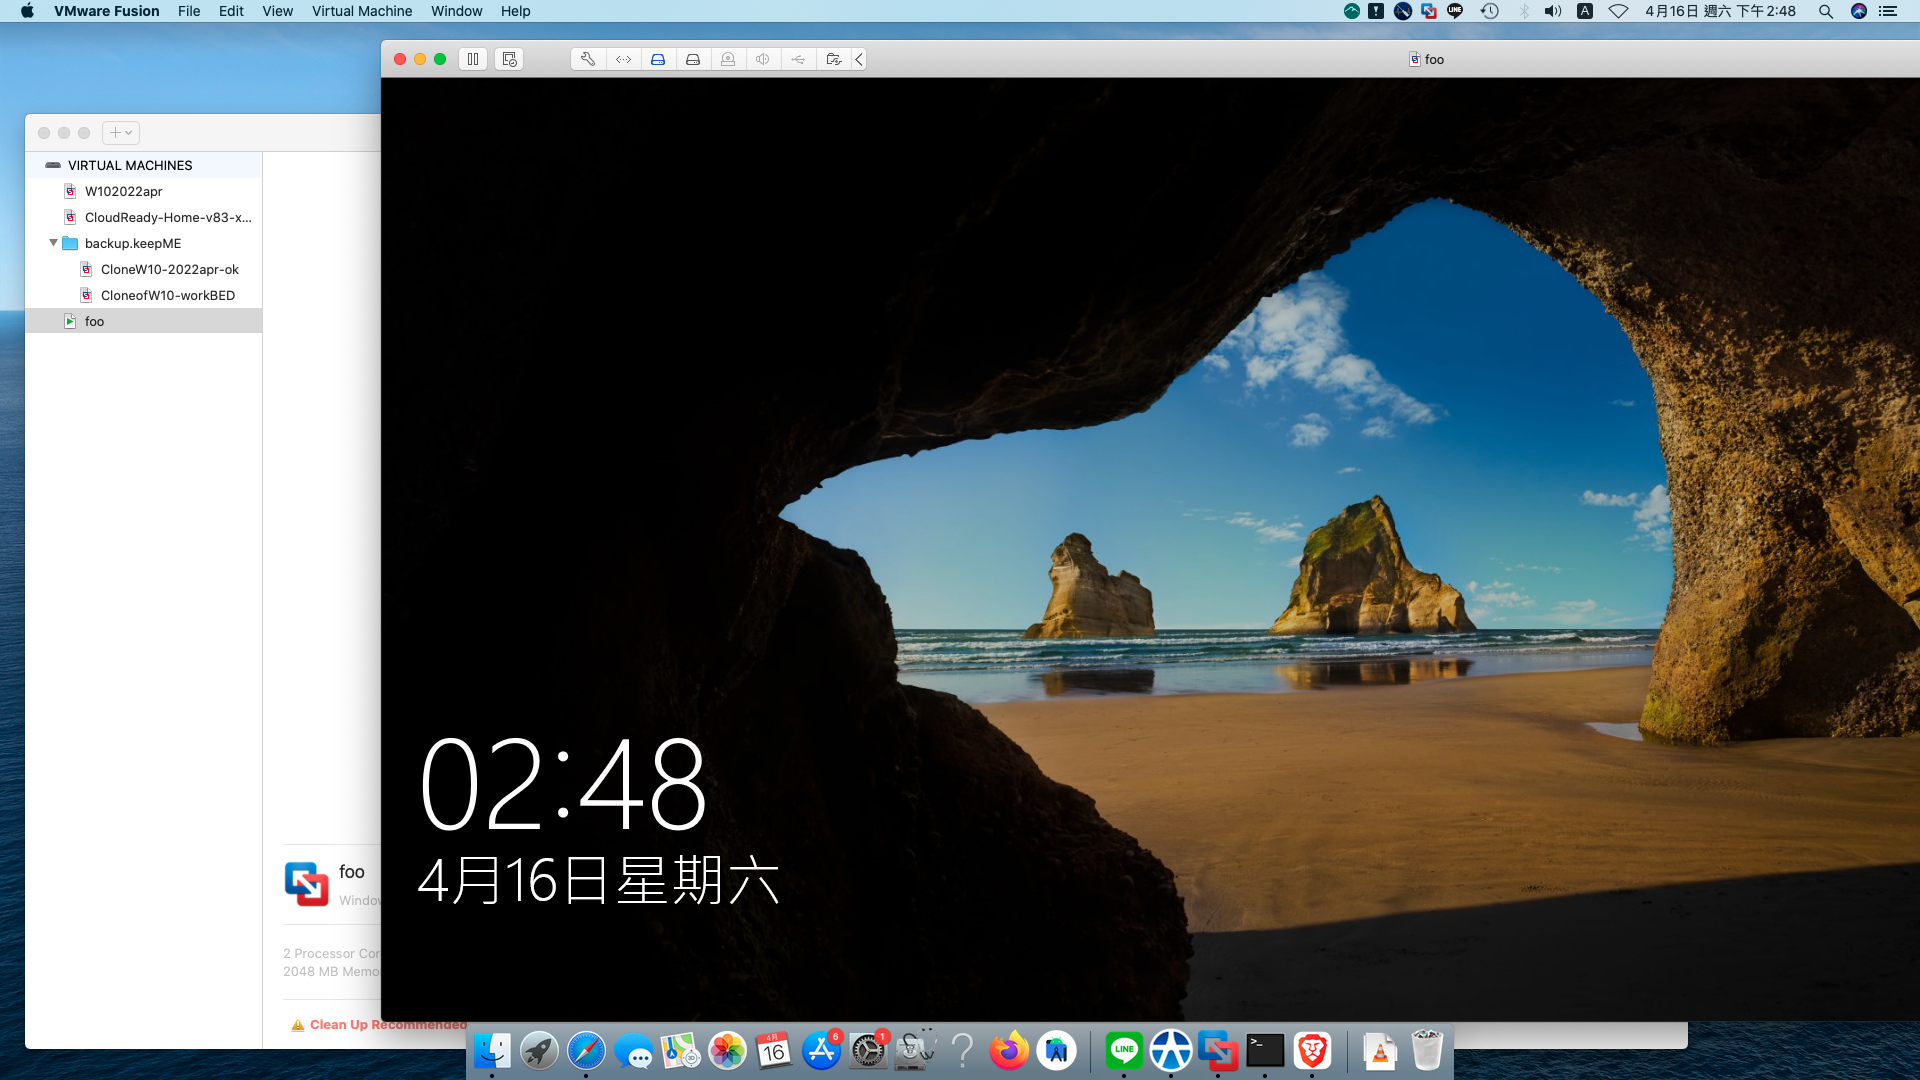Pause the foo virtual machine
Viewport: 1920px width, 1080px height.
pos(473,59)
